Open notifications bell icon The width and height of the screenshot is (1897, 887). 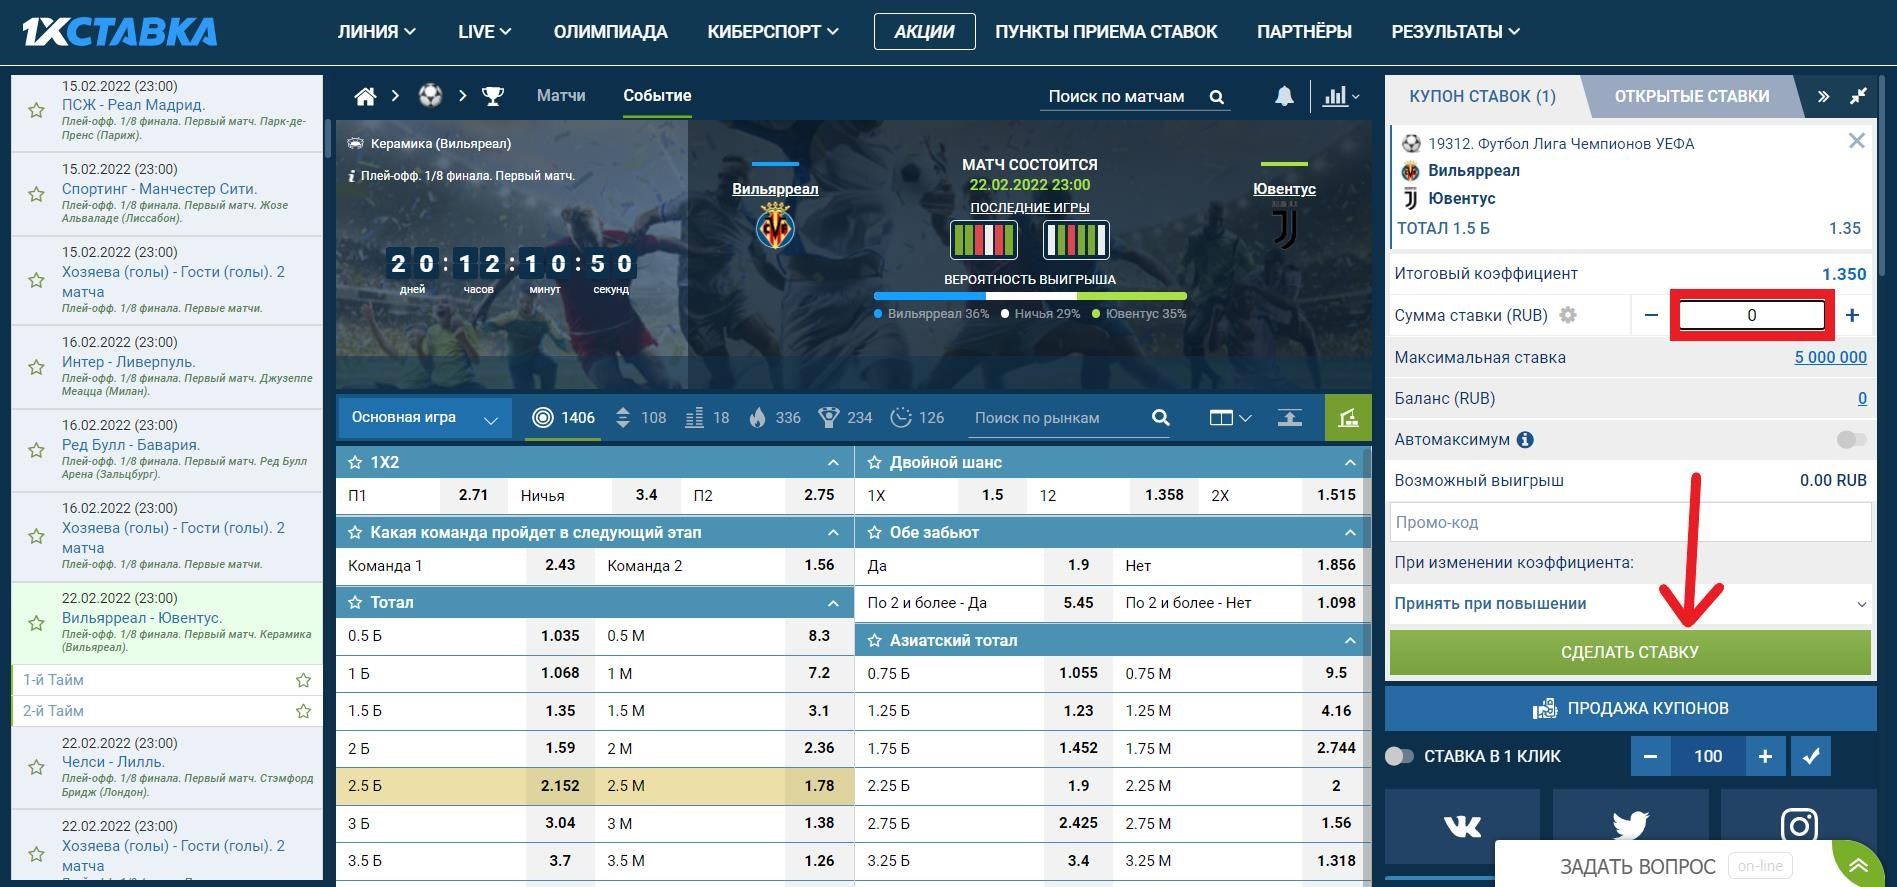(1284, 96)
